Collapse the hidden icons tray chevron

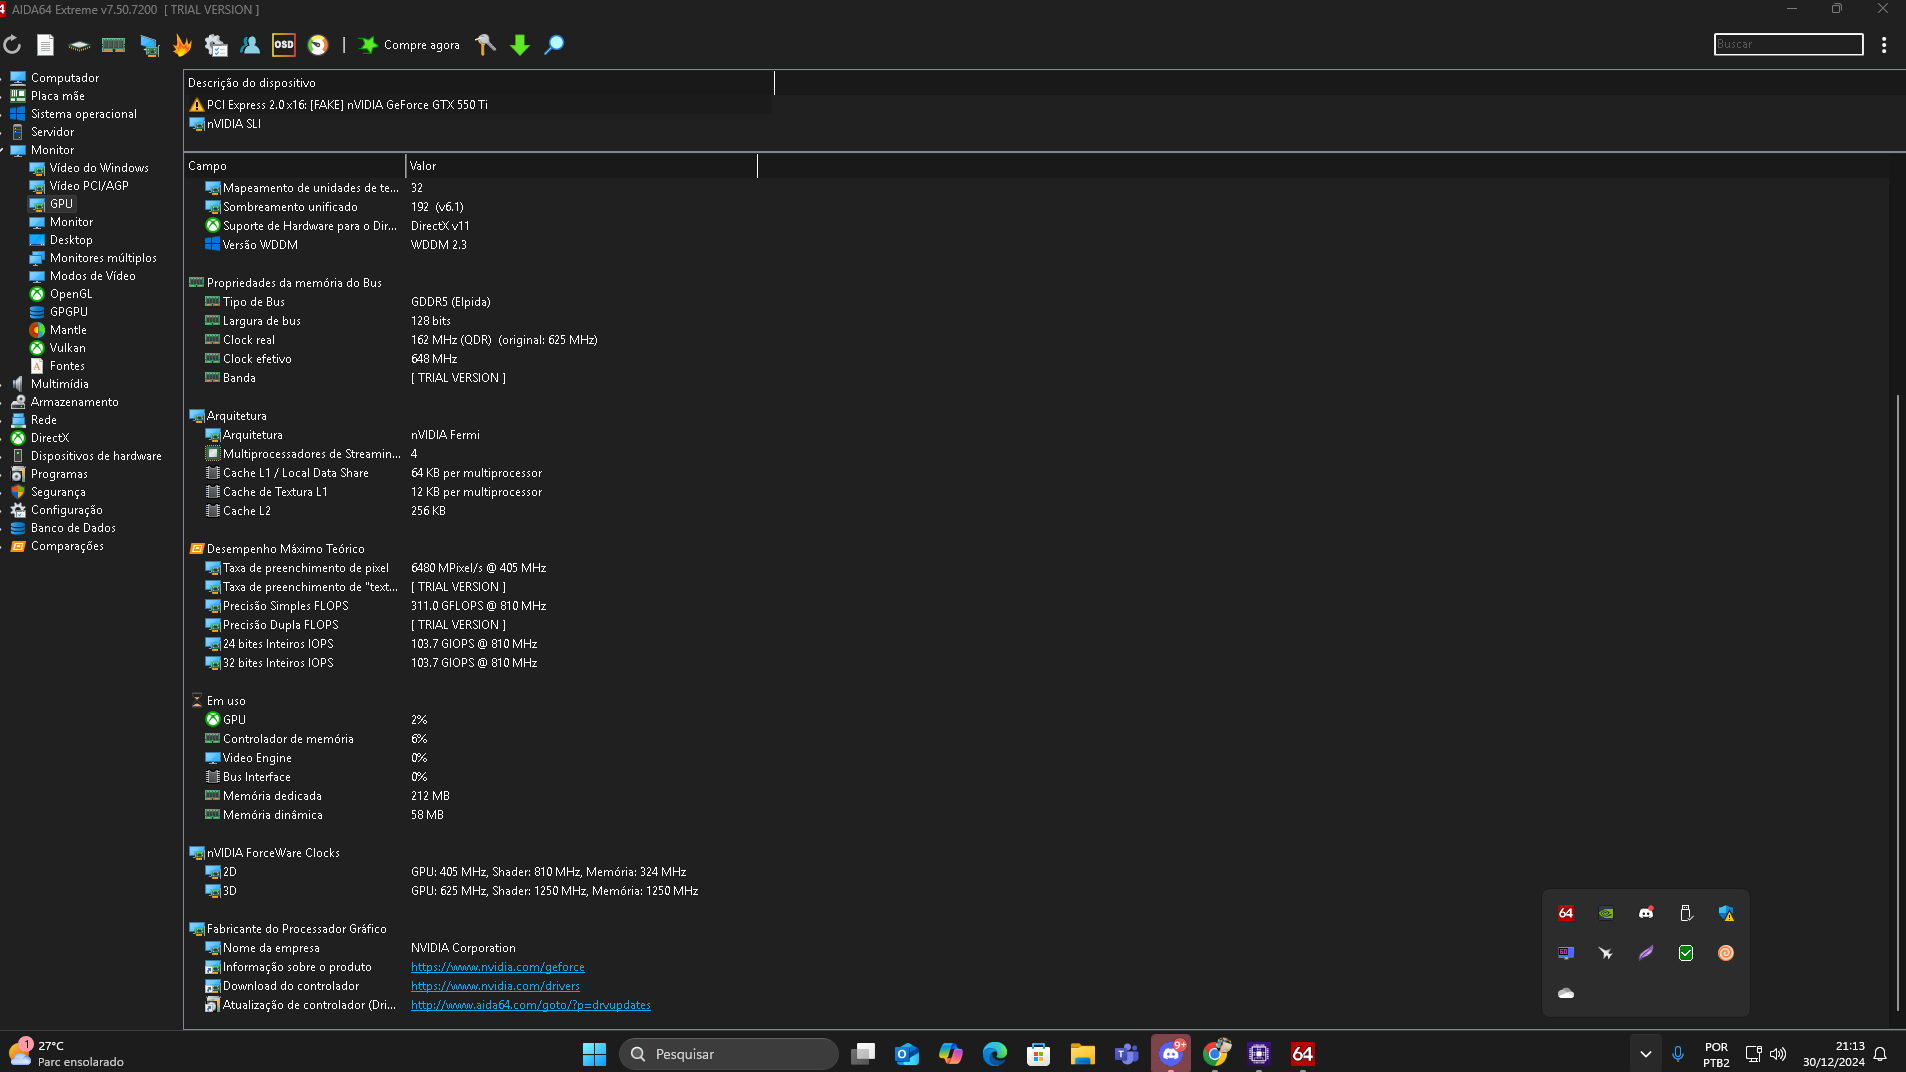[1645, 1054]
